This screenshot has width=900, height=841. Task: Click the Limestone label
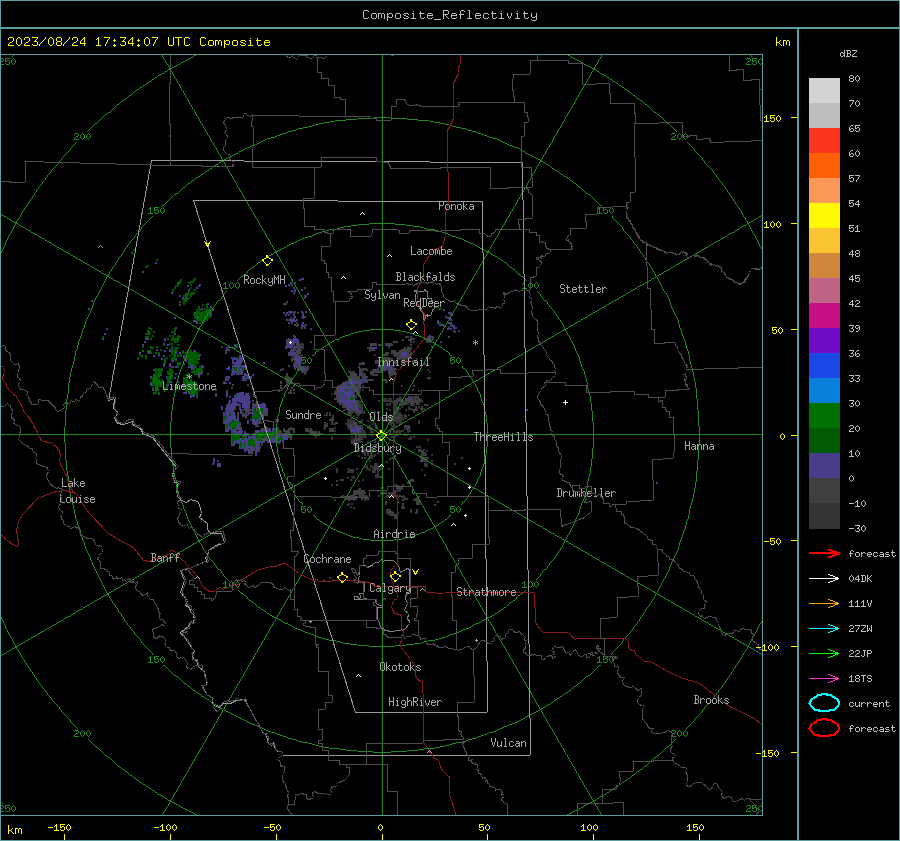tap(189, 386)
